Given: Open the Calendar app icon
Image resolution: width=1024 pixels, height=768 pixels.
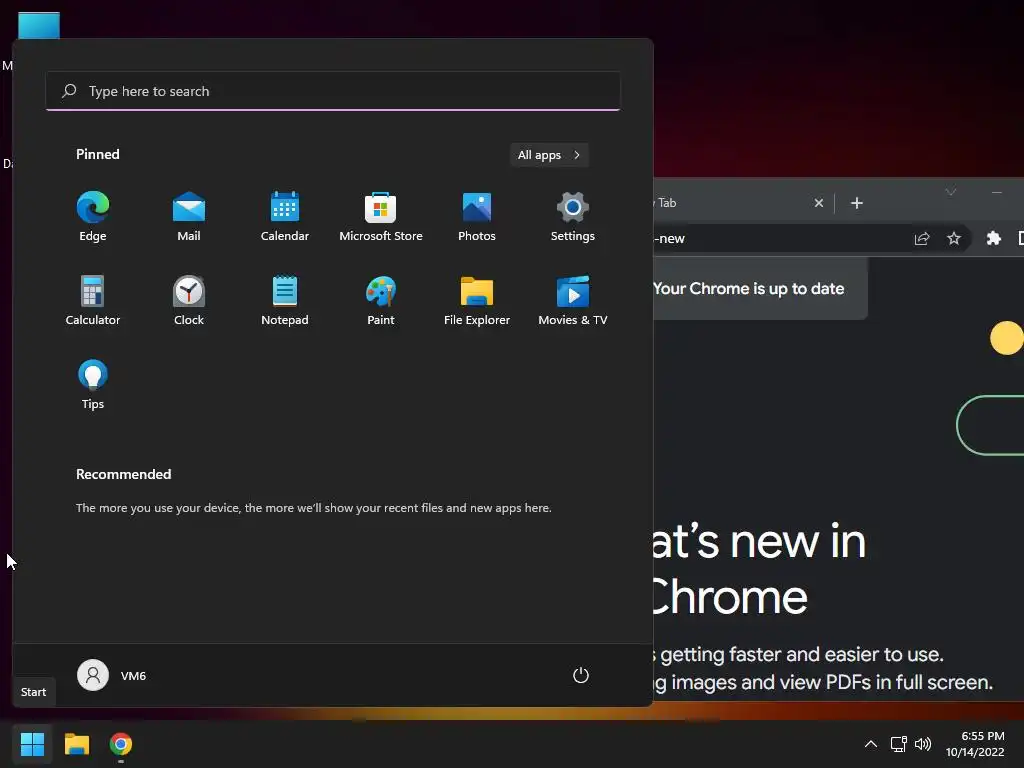Looking at the screenshot, I should click(x=285, y=217).
